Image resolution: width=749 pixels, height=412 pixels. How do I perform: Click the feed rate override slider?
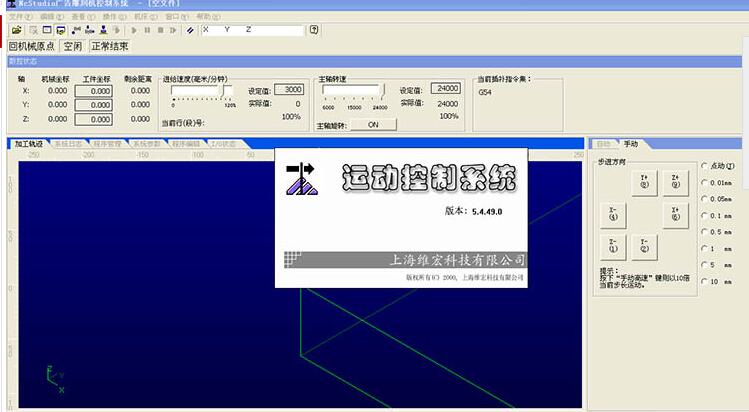pos(202,92)
